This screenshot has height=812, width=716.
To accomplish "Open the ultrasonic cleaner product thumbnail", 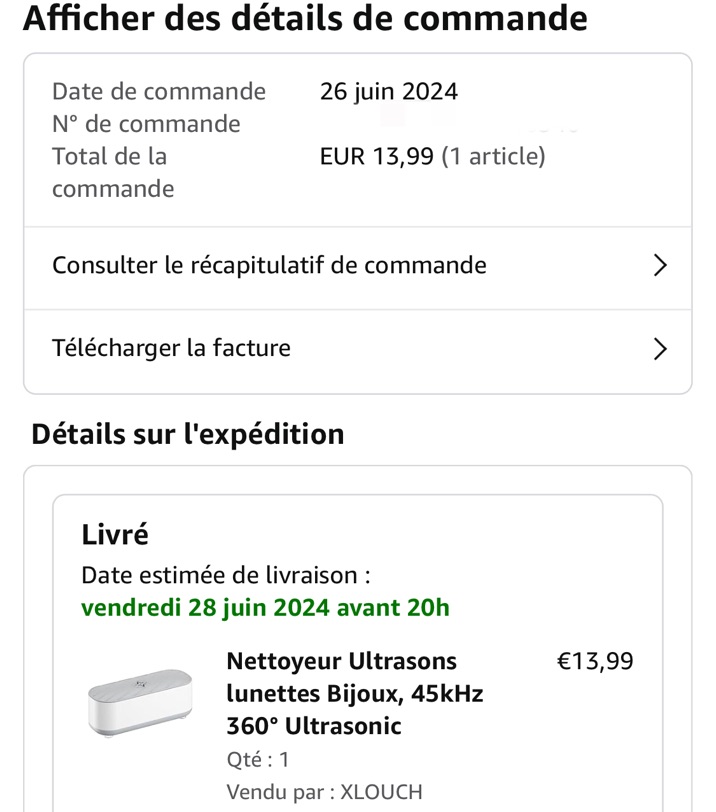I will pos(140,703).
